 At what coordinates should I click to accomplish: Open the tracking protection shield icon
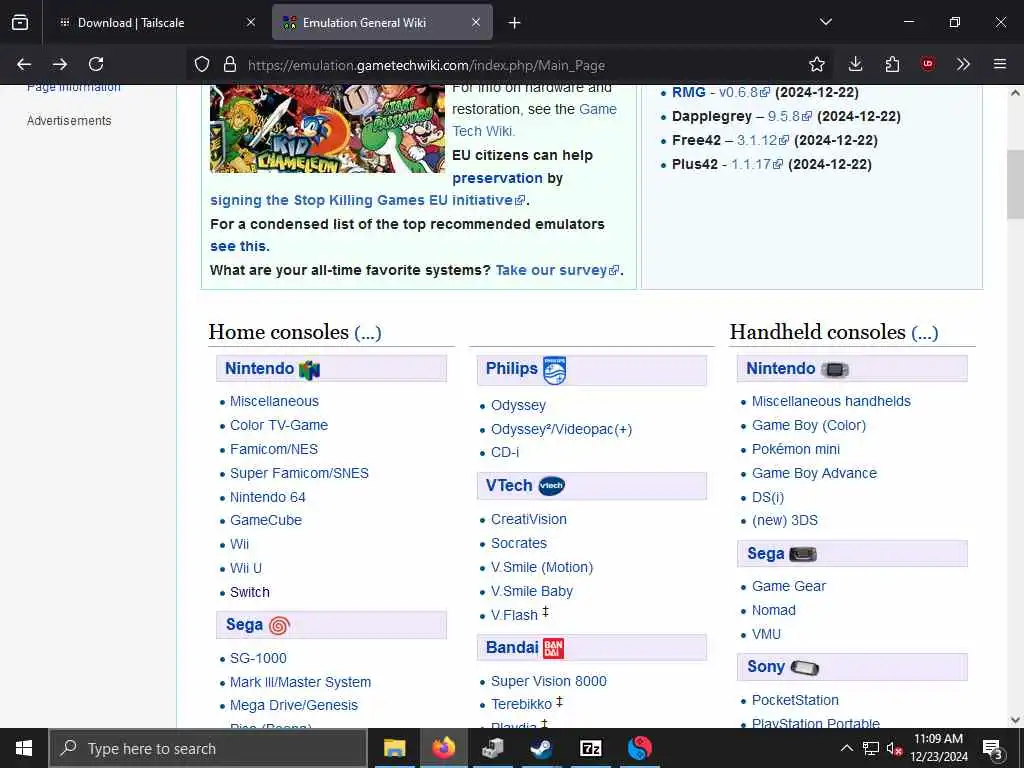click(202, 64)
